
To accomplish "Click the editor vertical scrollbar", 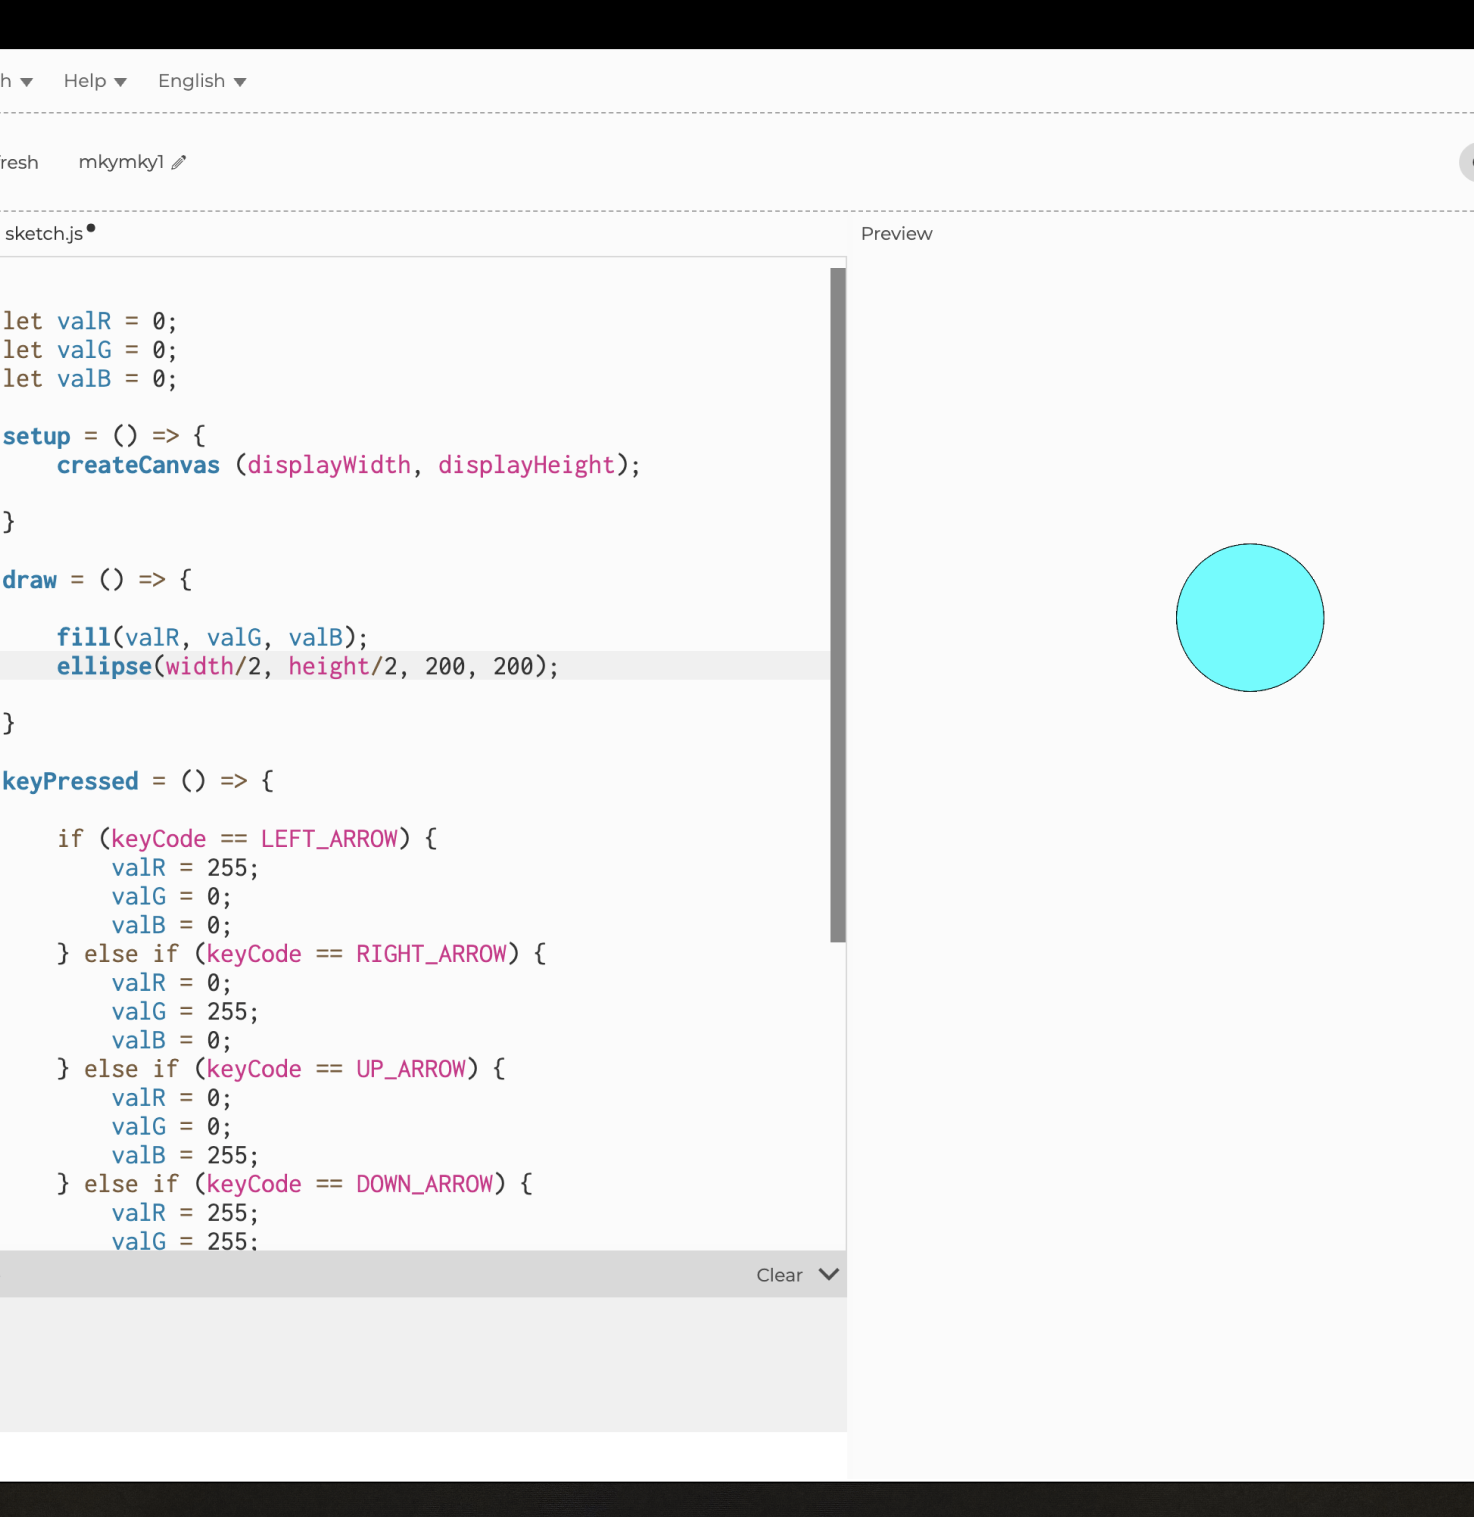I will [838, 605].
